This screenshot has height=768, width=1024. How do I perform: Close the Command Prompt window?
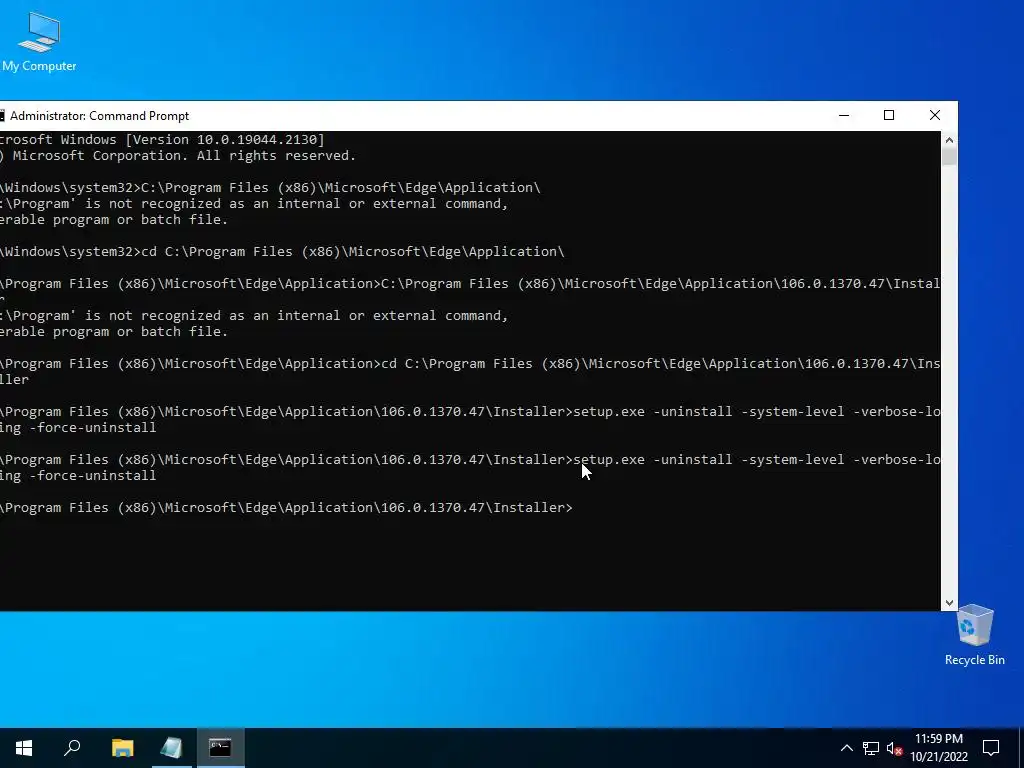(x=935, y=116)
